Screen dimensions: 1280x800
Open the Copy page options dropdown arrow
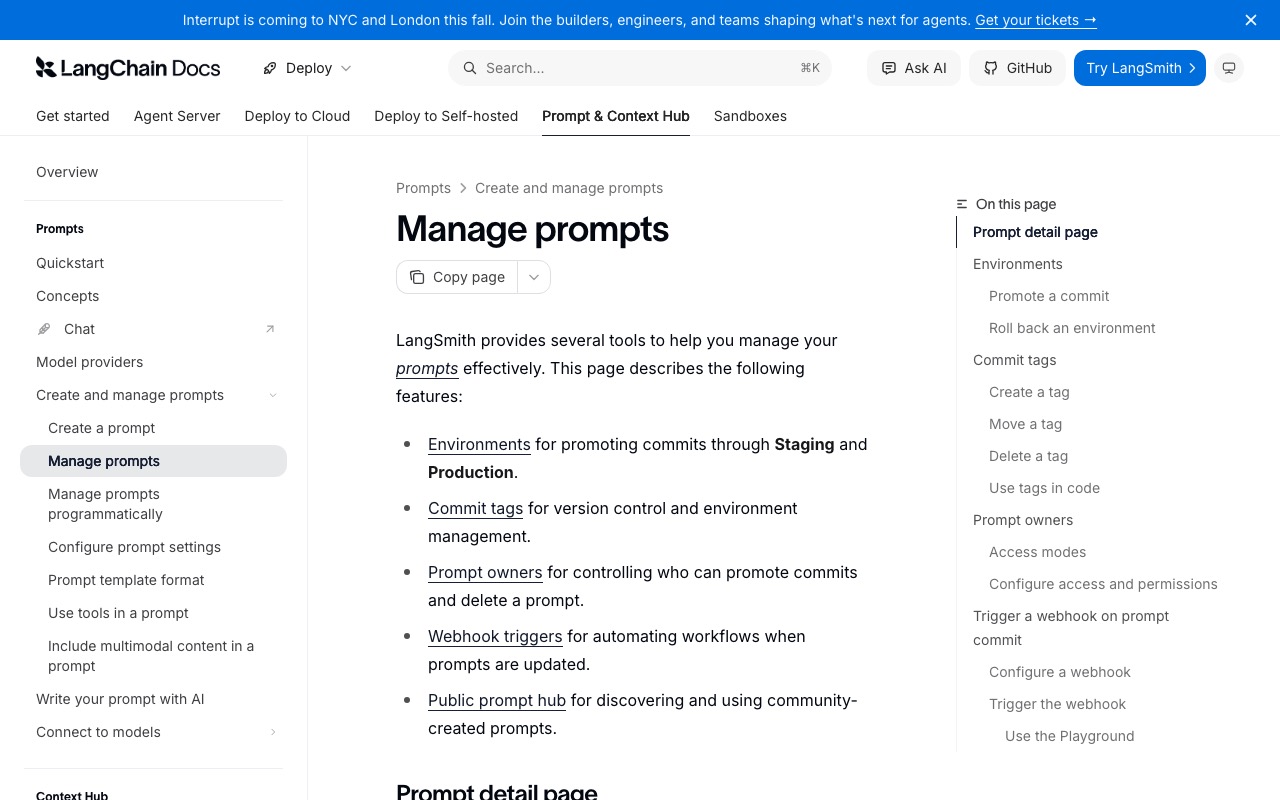point(534,277)
